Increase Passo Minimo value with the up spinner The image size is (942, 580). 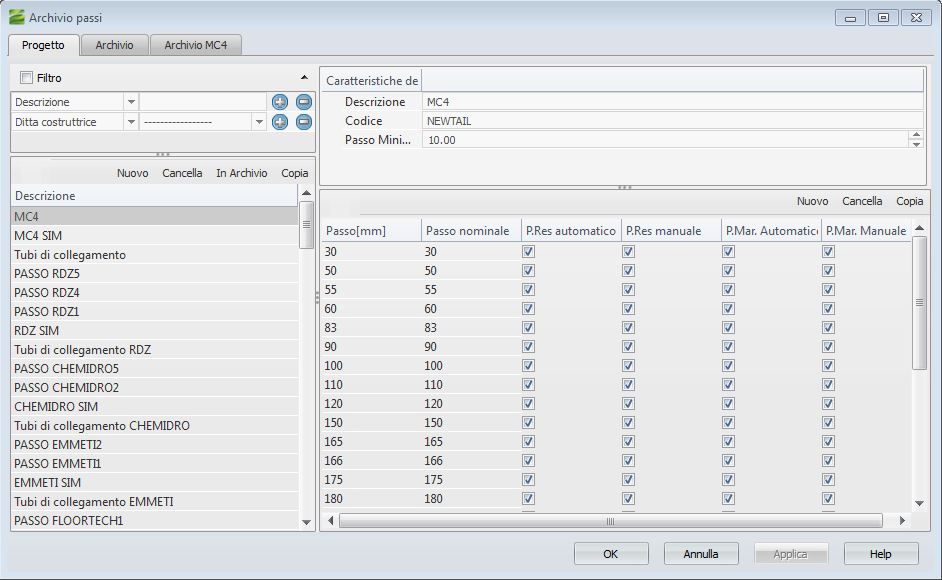click(916, 136)
